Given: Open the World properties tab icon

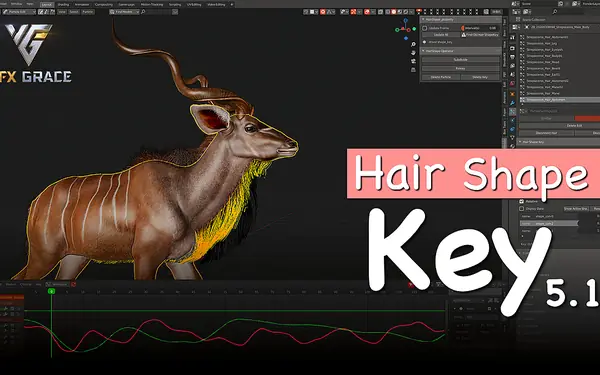Looking at the screenshot, I should click(x=512, y=83).
